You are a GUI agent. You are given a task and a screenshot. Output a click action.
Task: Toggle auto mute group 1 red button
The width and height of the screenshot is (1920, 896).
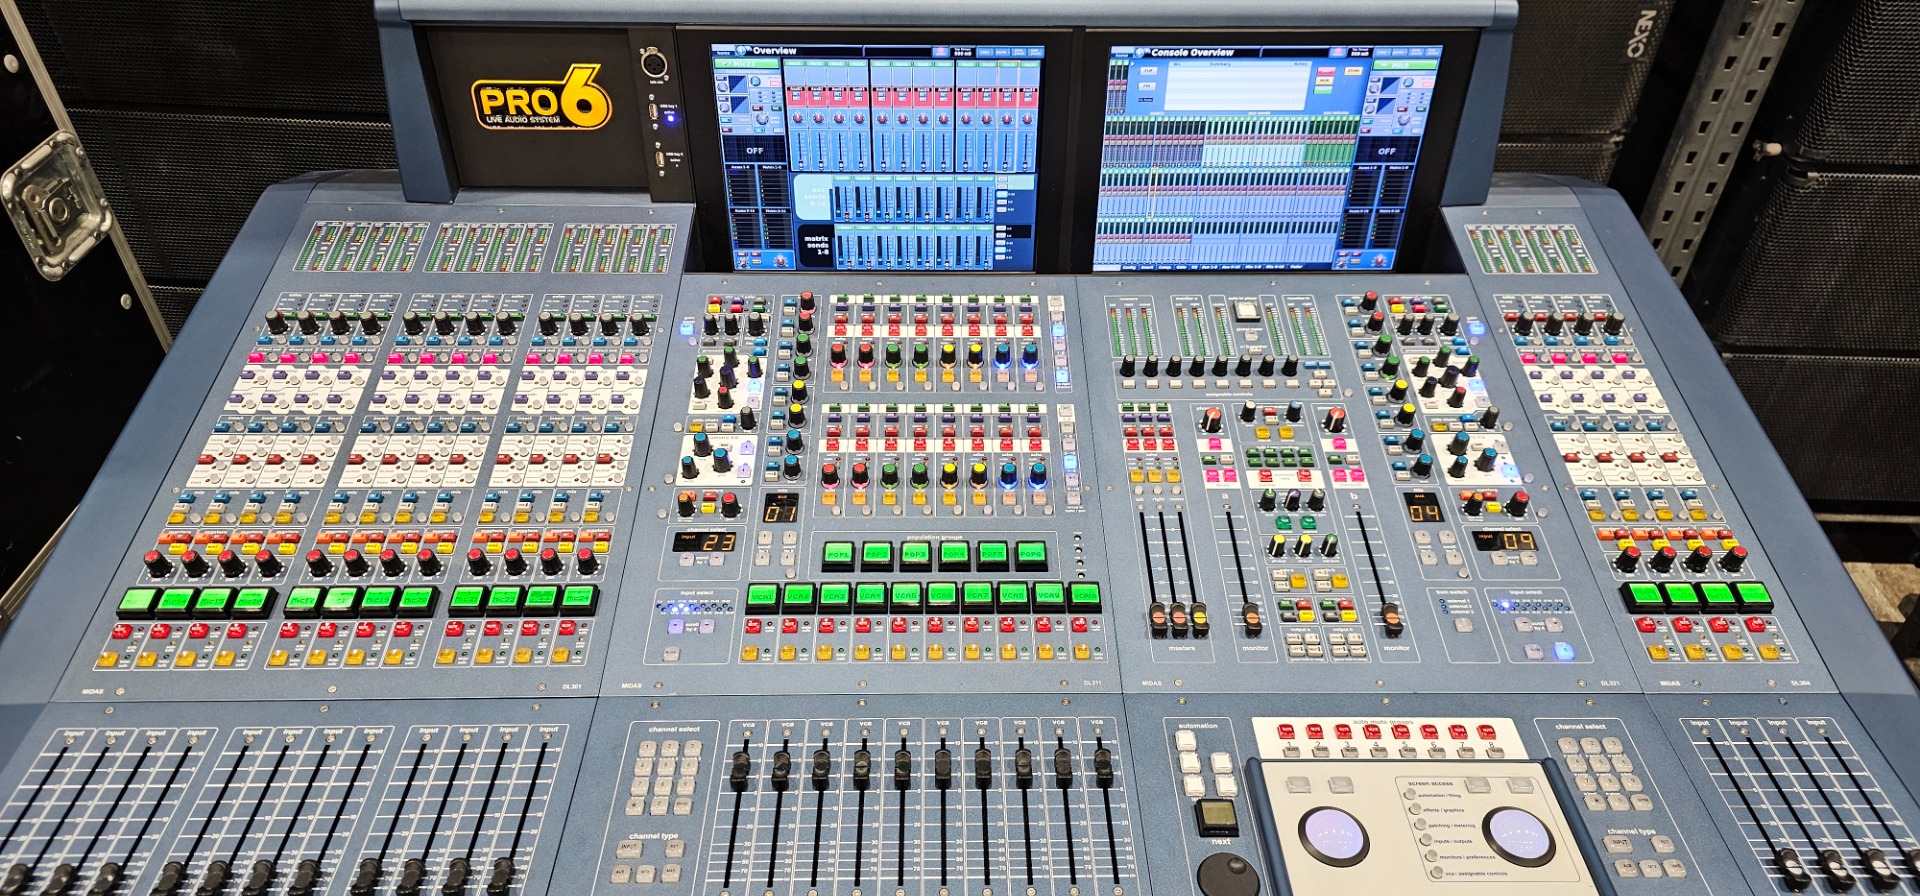click(x=1287, y=732)
